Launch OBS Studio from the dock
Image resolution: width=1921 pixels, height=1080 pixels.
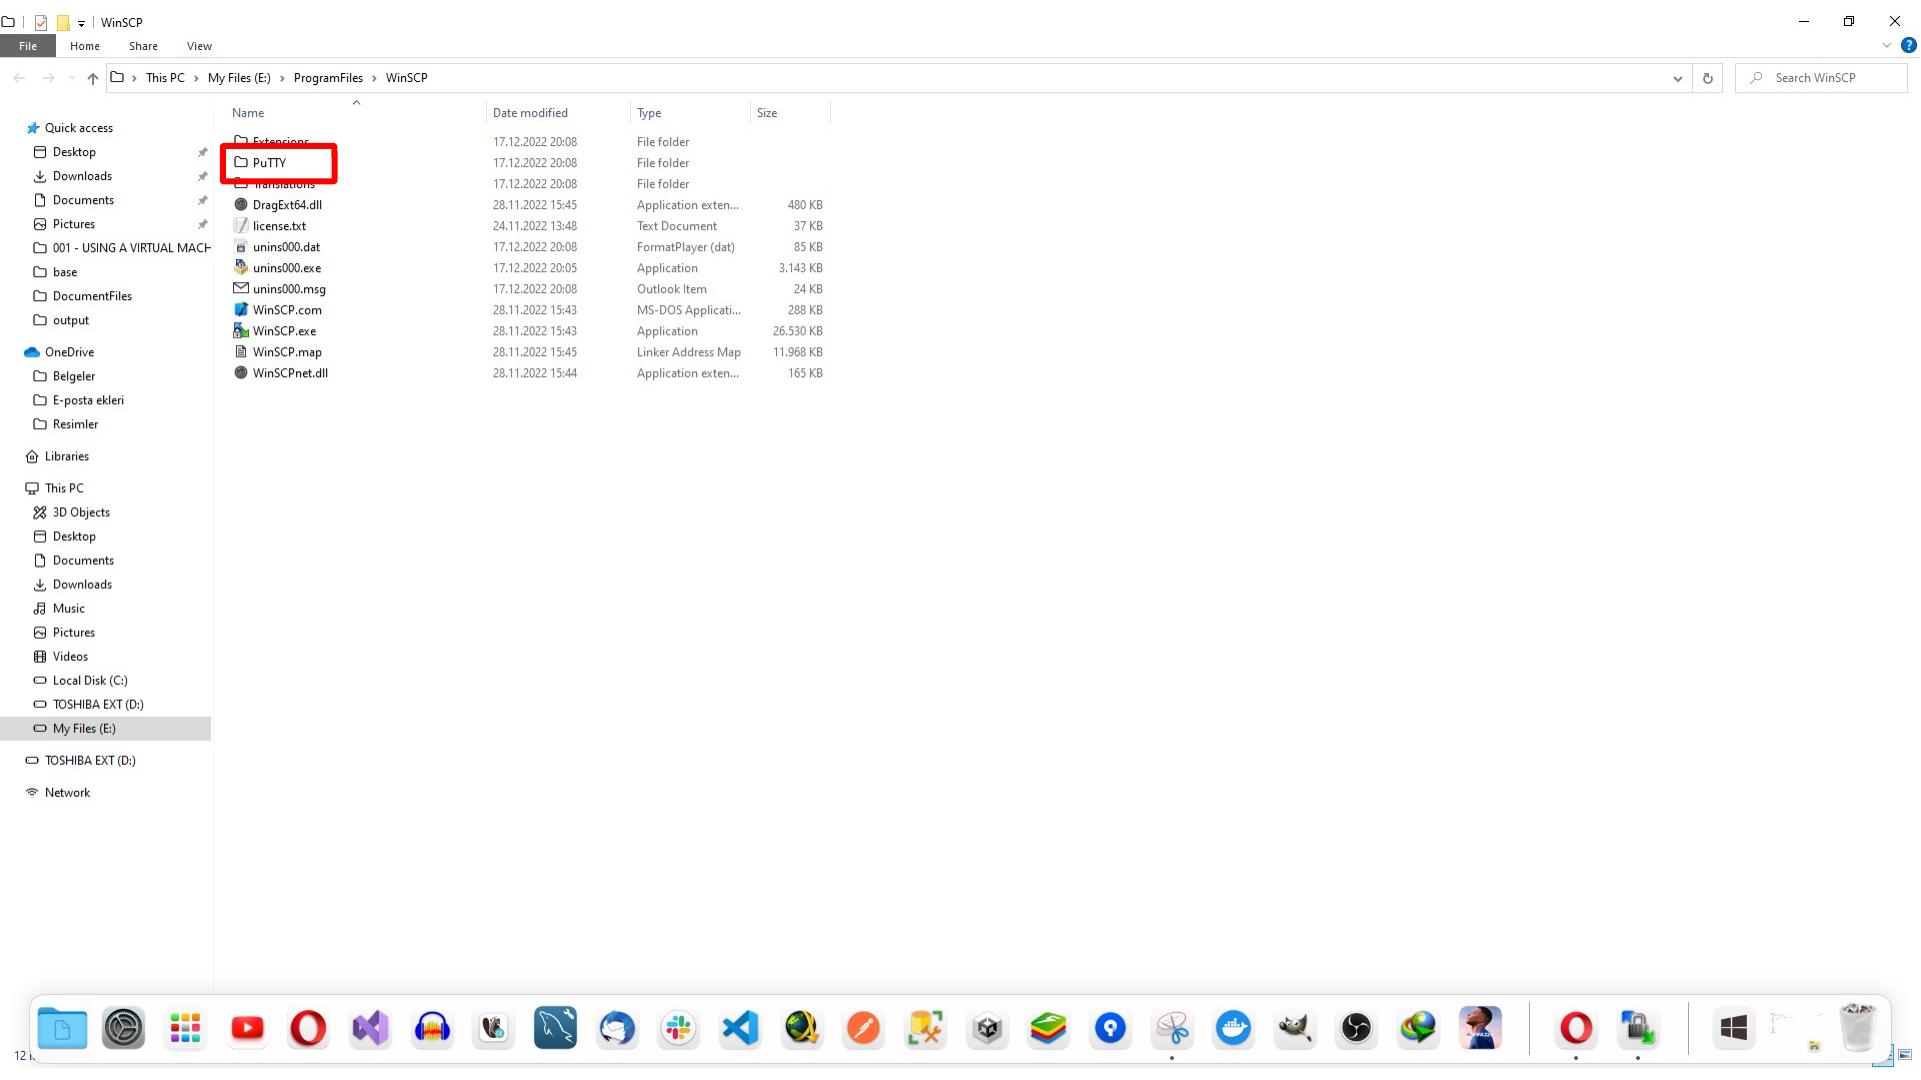1356,1028
